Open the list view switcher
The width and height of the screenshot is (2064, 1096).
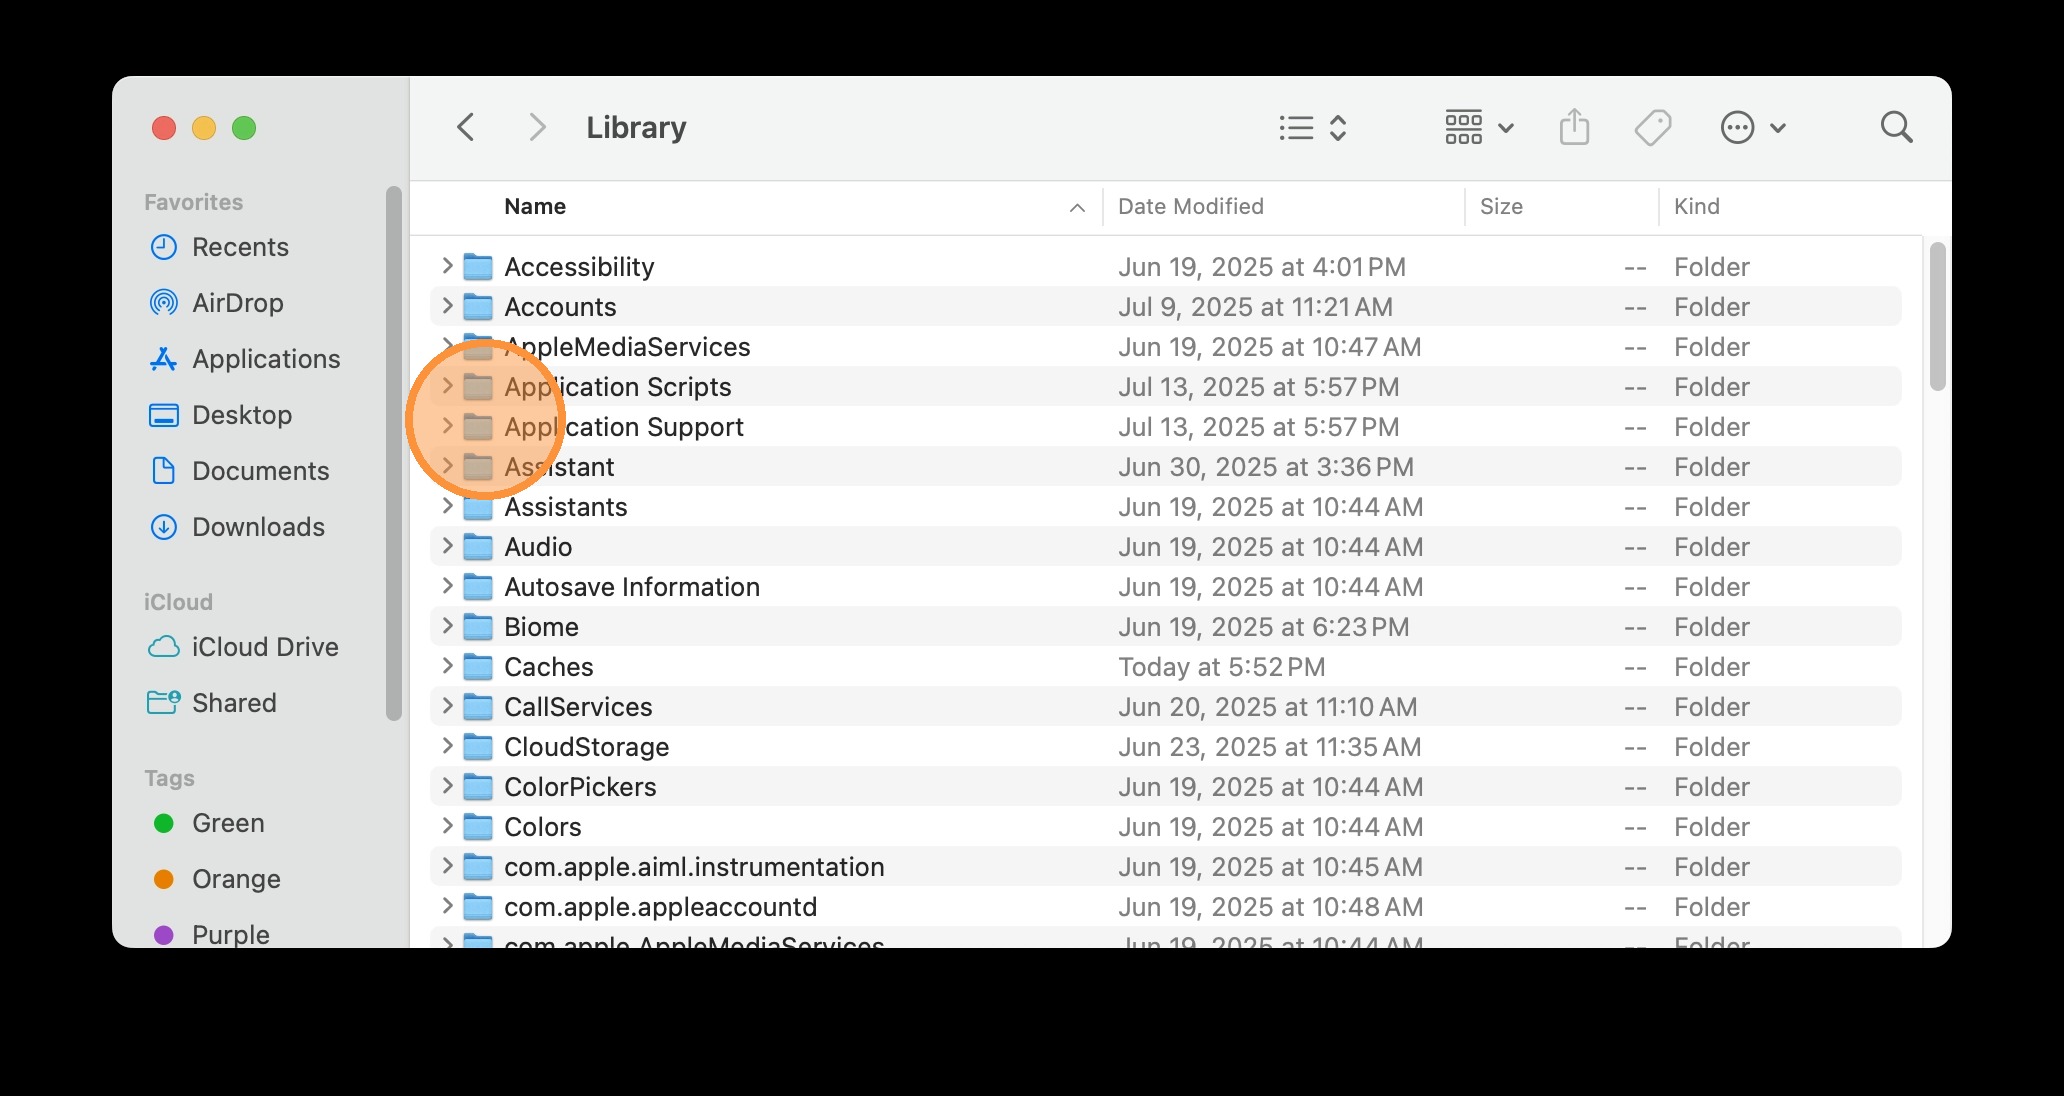[1313, 127]
